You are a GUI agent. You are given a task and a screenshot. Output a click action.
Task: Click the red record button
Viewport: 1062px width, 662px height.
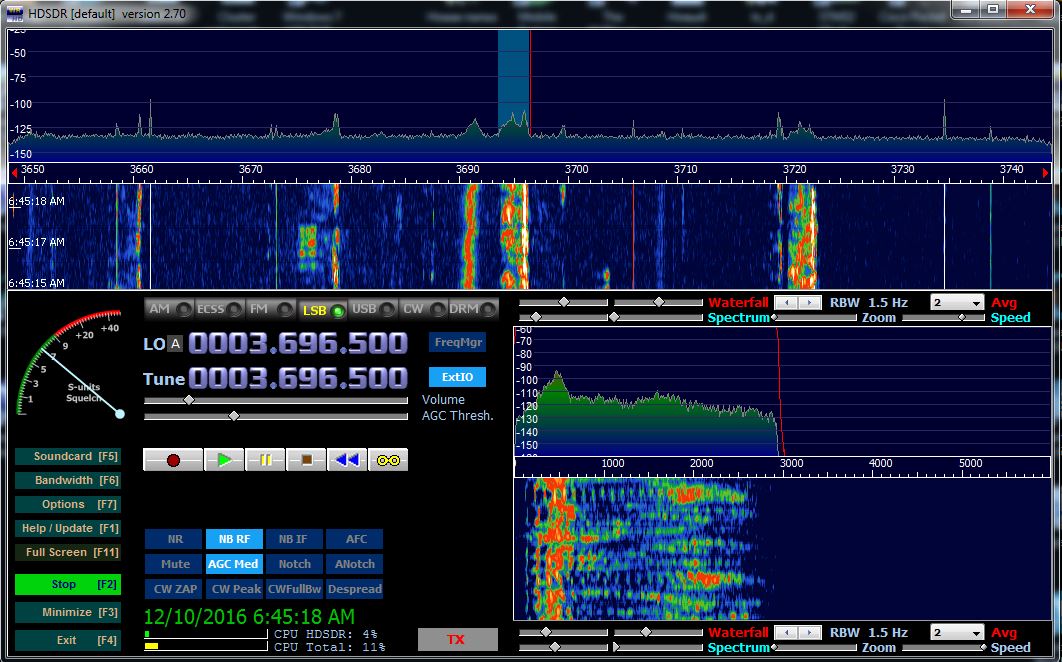pos(173,460)
